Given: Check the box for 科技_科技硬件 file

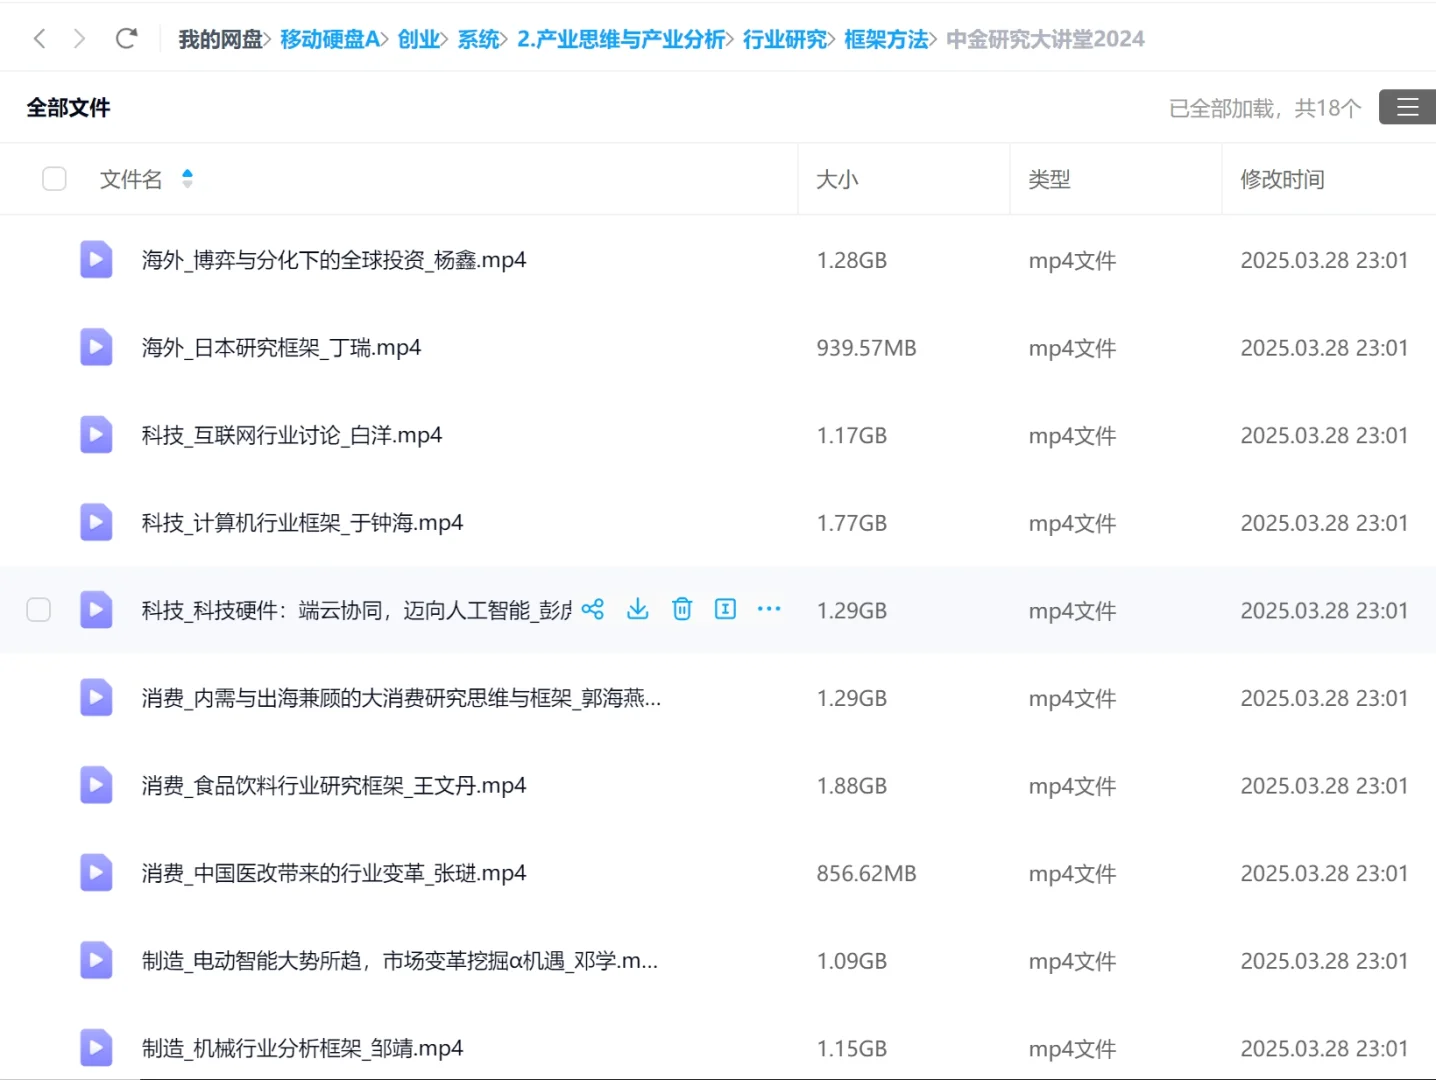Looking at the screenshot, I should point(38,610).
